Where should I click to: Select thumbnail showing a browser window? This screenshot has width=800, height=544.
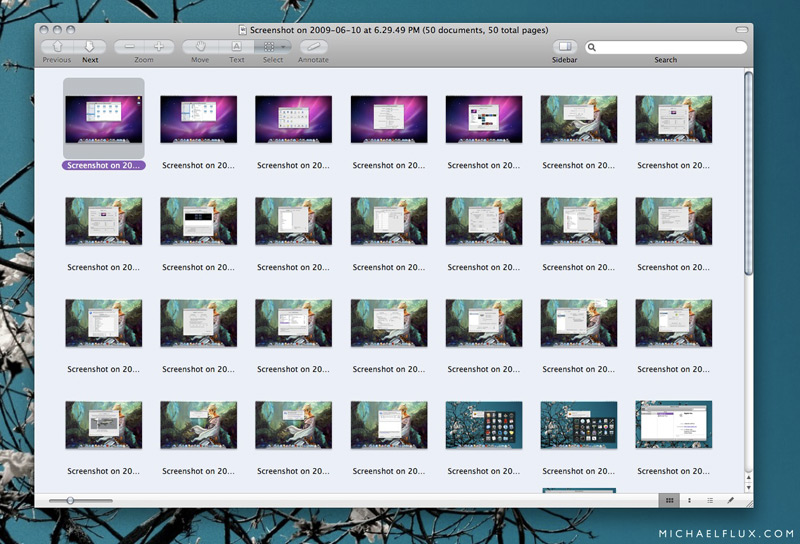(x=673, y=425)
